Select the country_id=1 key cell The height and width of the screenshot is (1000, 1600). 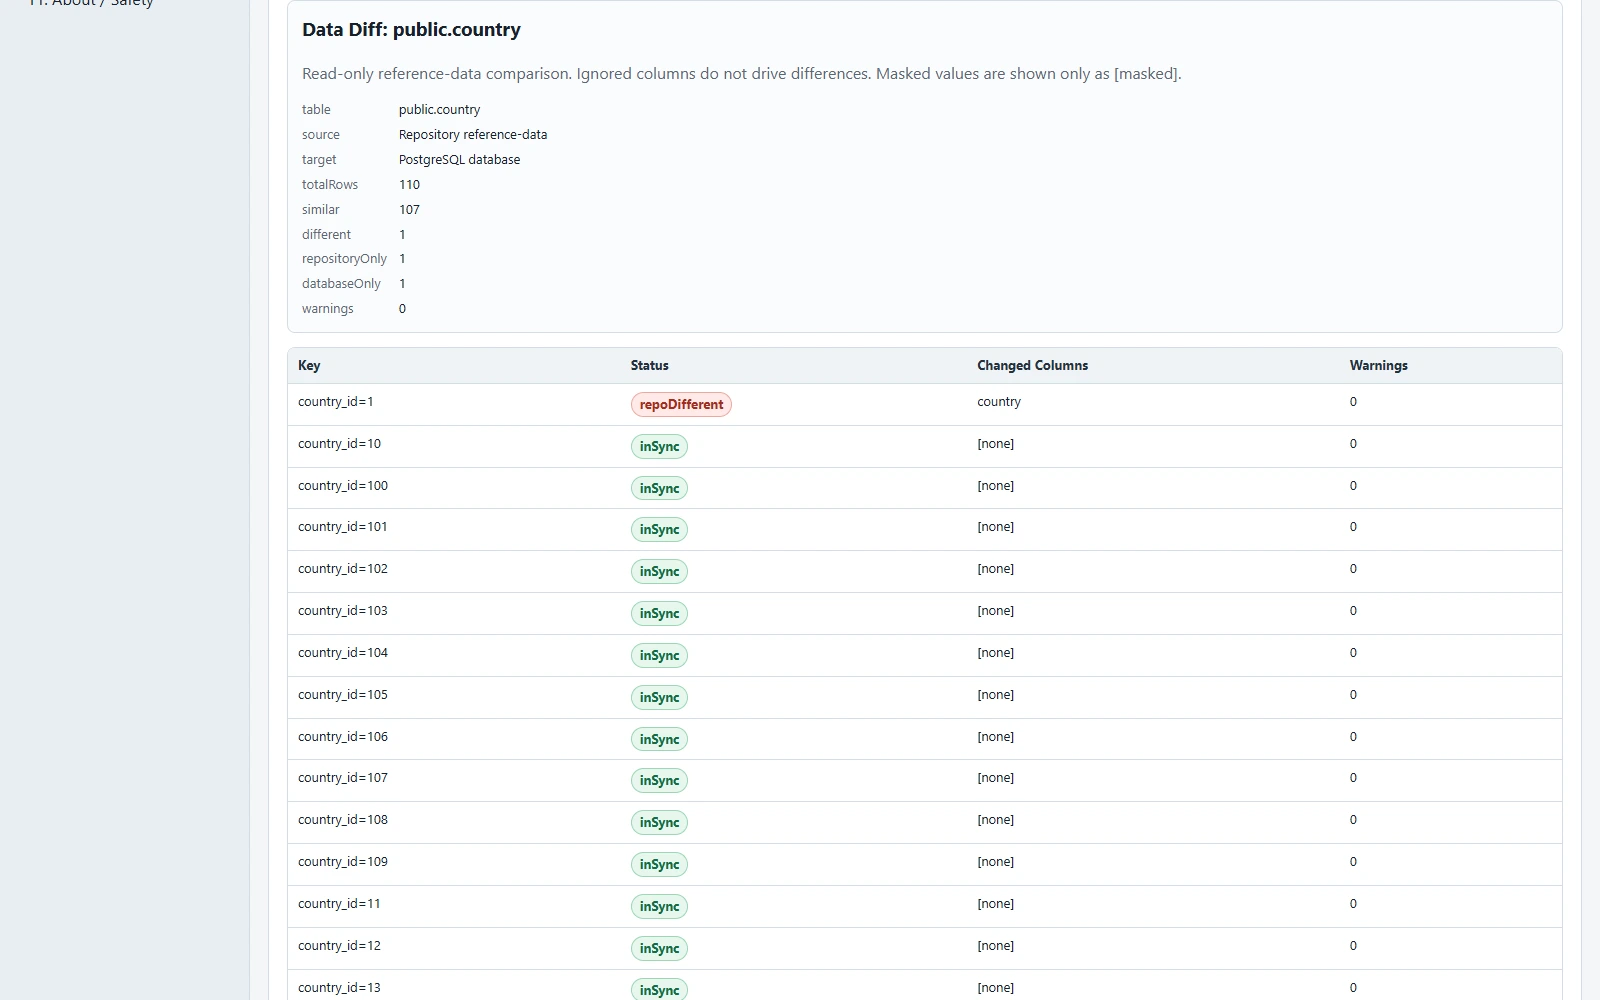pyautogui.click(x=336, y=402)
